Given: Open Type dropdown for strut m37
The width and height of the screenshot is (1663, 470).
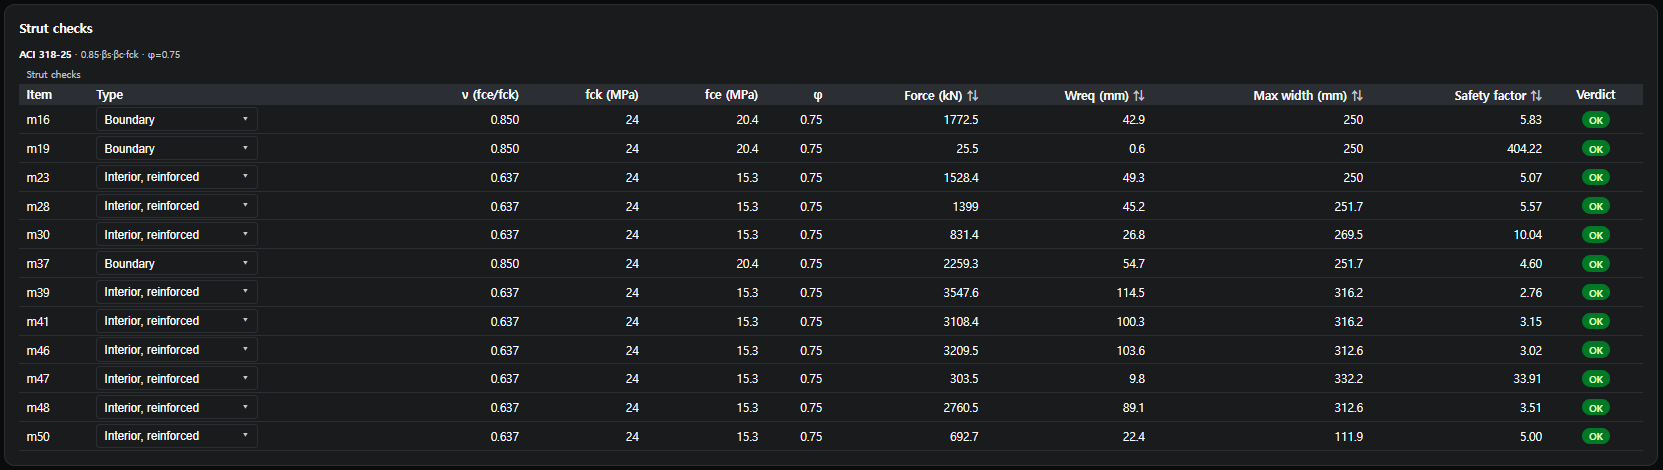Looking at the screenshot, I should tap(177, 263).
